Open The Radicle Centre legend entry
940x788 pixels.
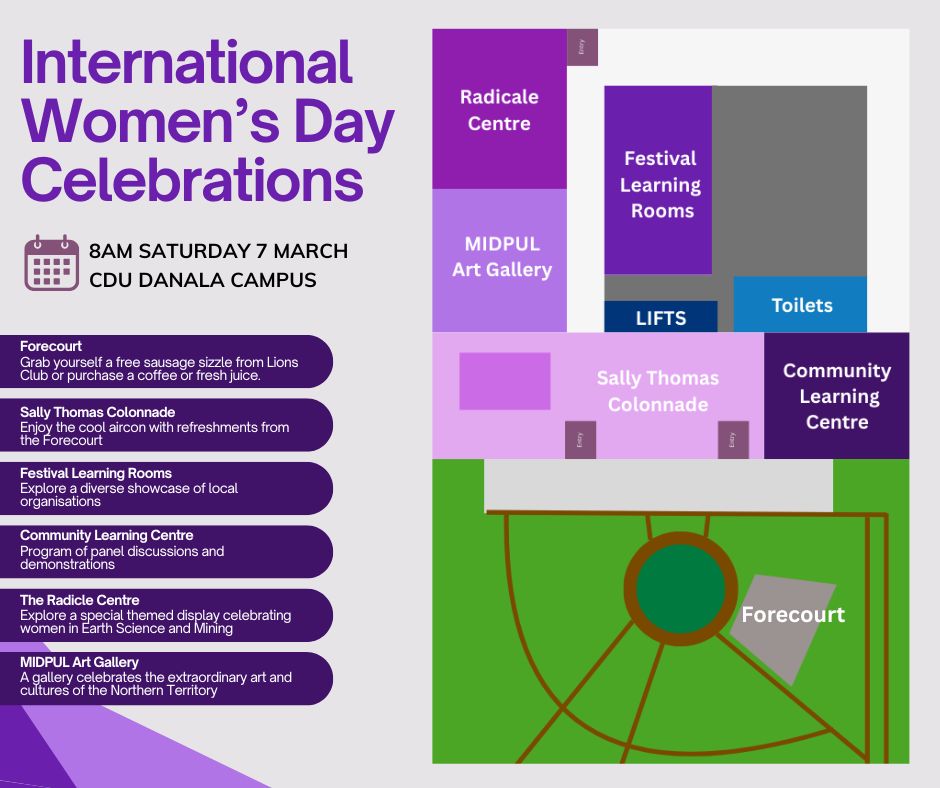pyautogui.click(x=165, y=615)
